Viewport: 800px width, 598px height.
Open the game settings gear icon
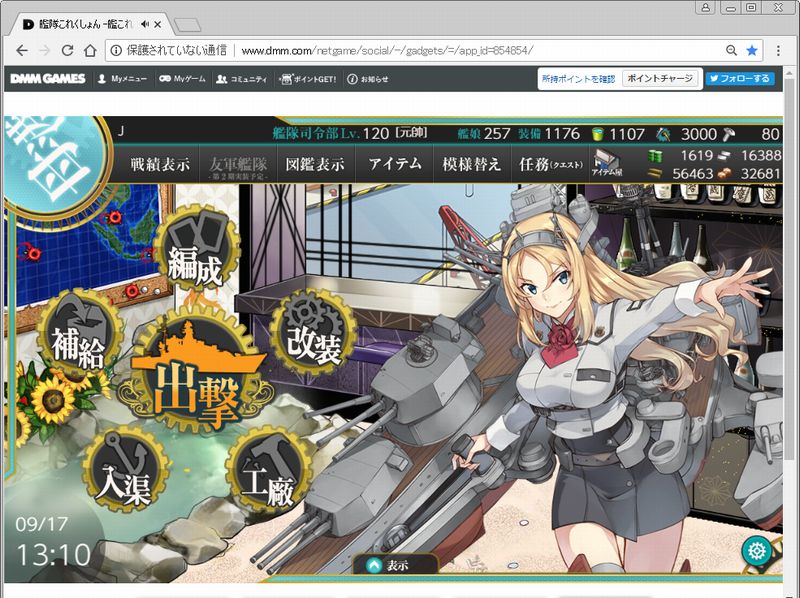[757, 551]
